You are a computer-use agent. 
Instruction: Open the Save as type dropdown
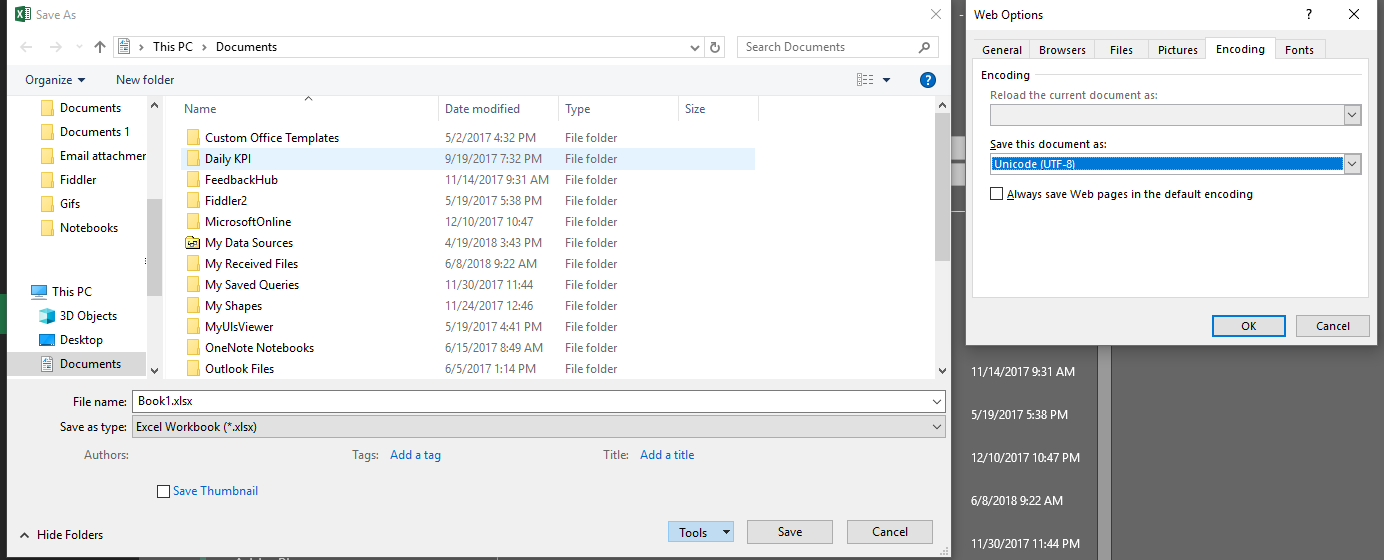(538, 427)
